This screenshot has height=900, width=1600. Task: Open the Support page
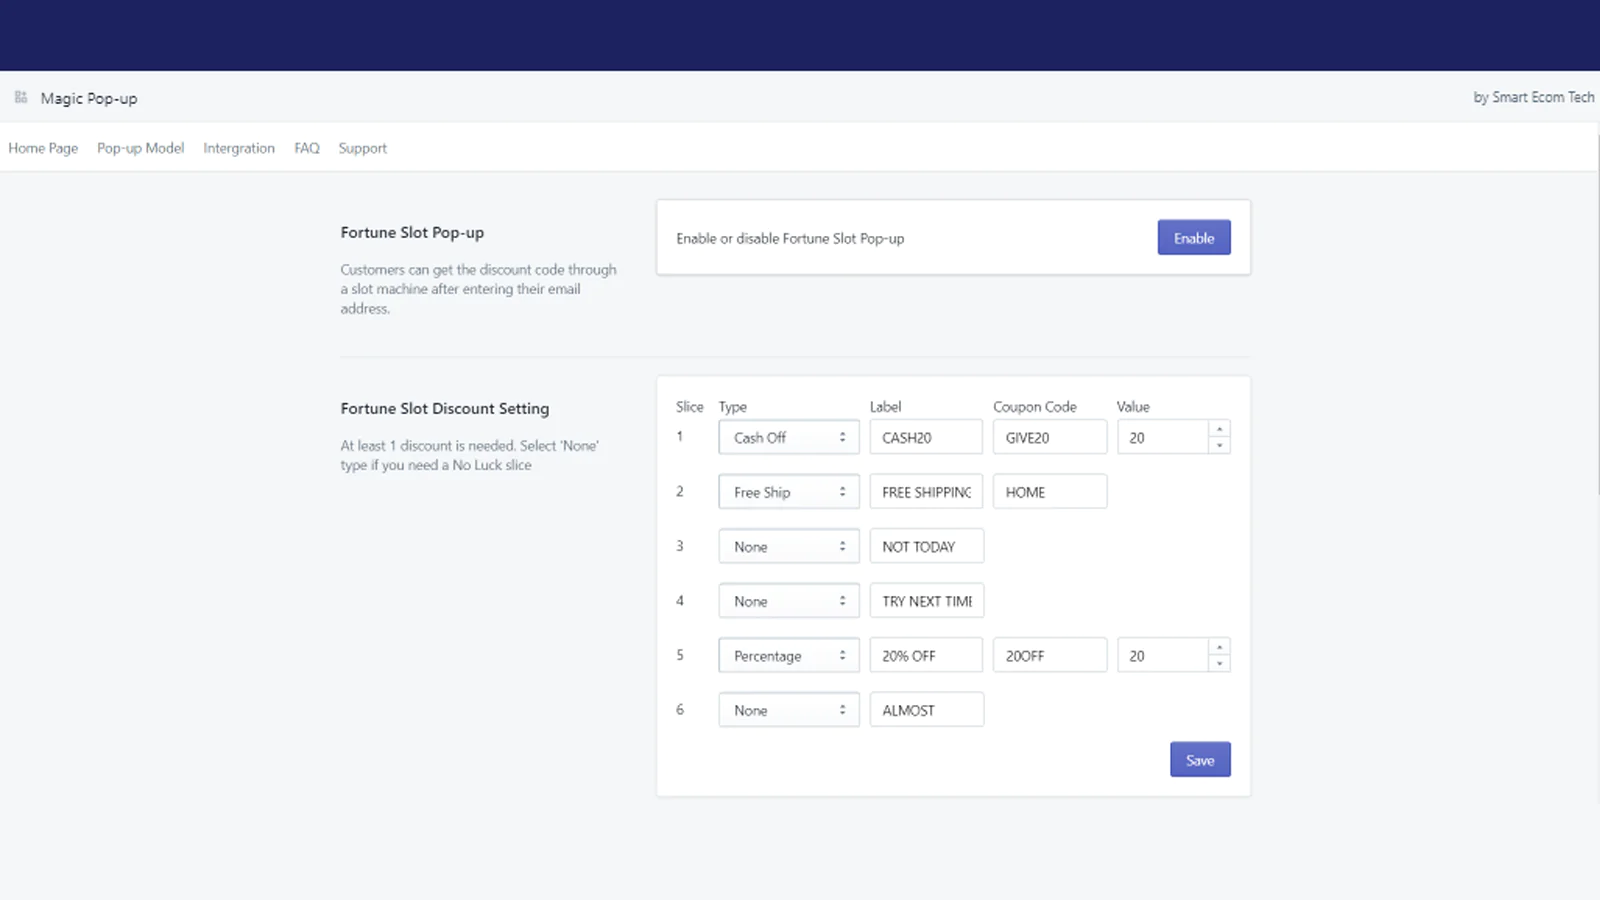362,148
